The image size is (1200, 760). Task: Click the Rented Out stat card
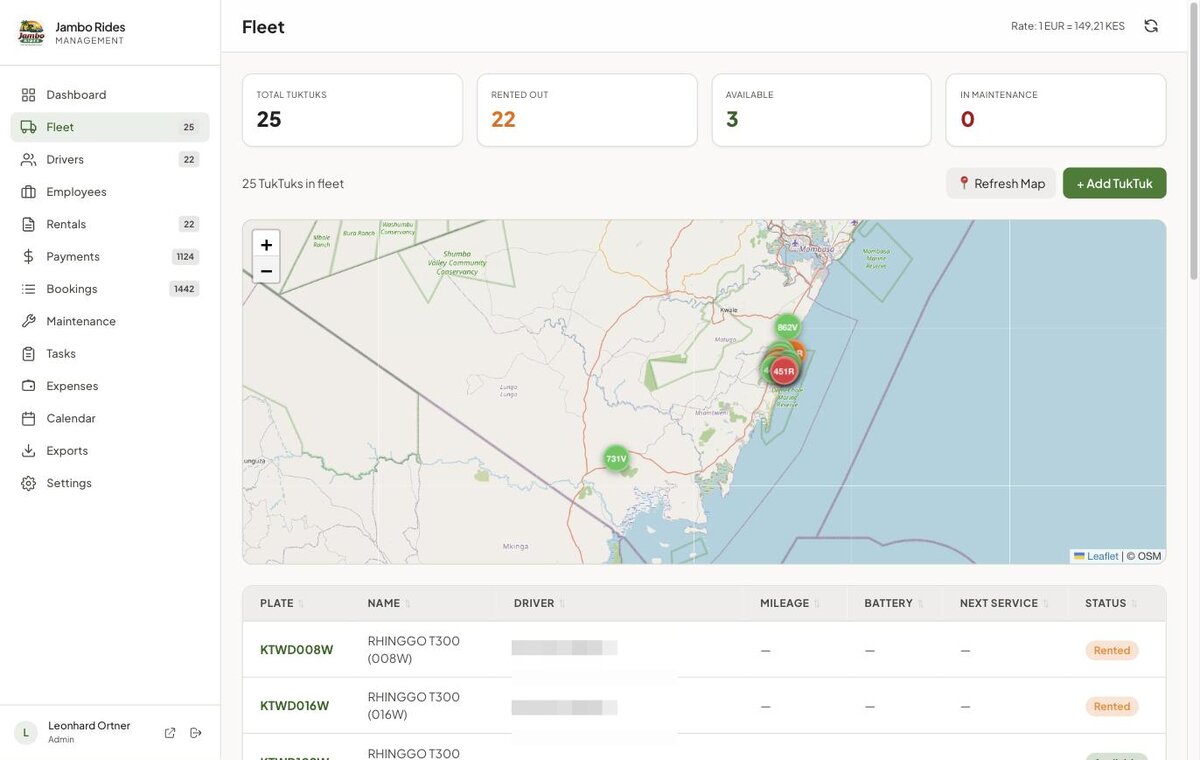coord(587,110)
